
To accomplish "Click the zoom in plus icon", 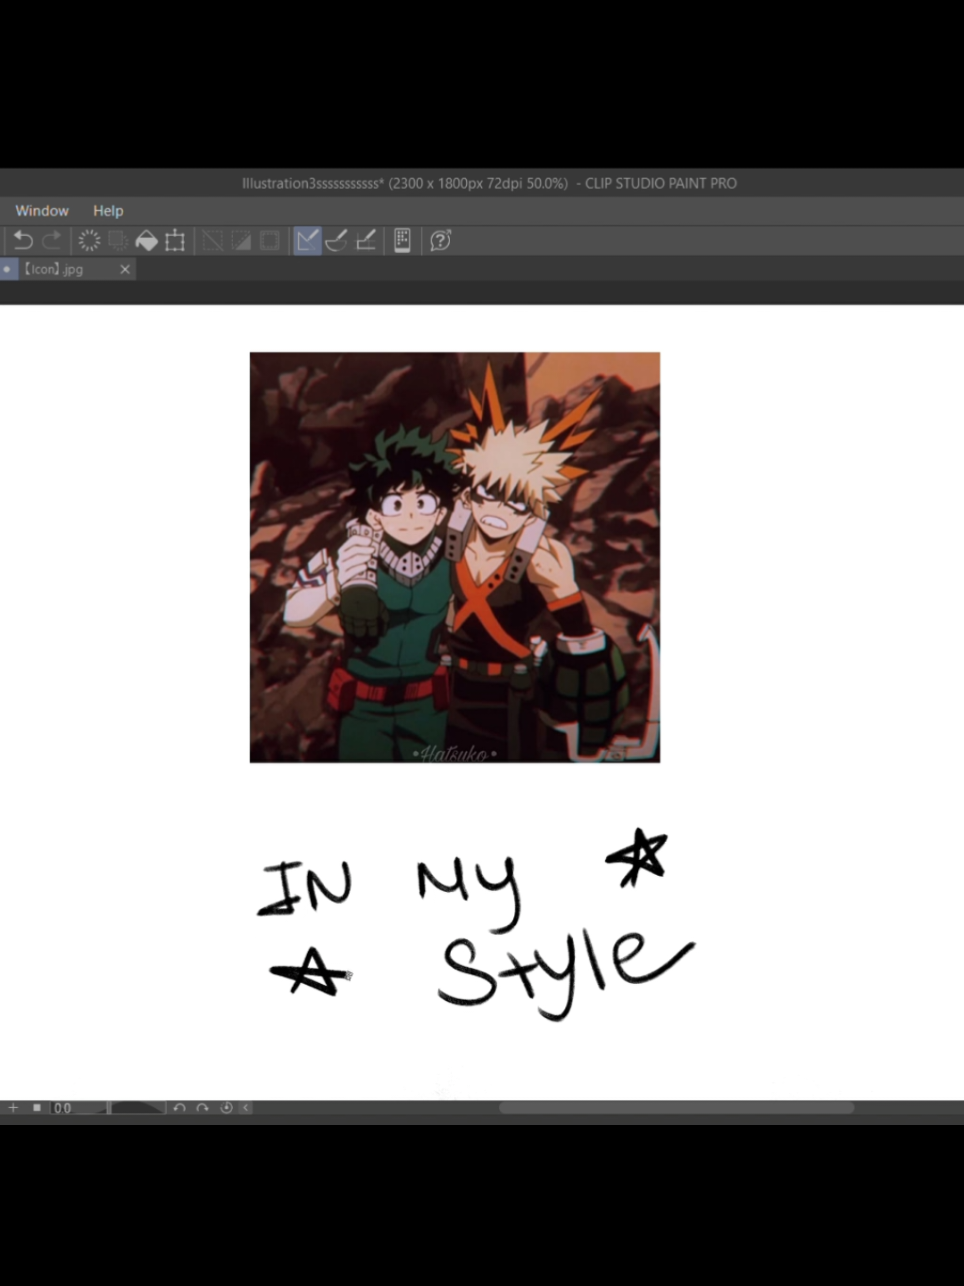I will (13, 1107).
